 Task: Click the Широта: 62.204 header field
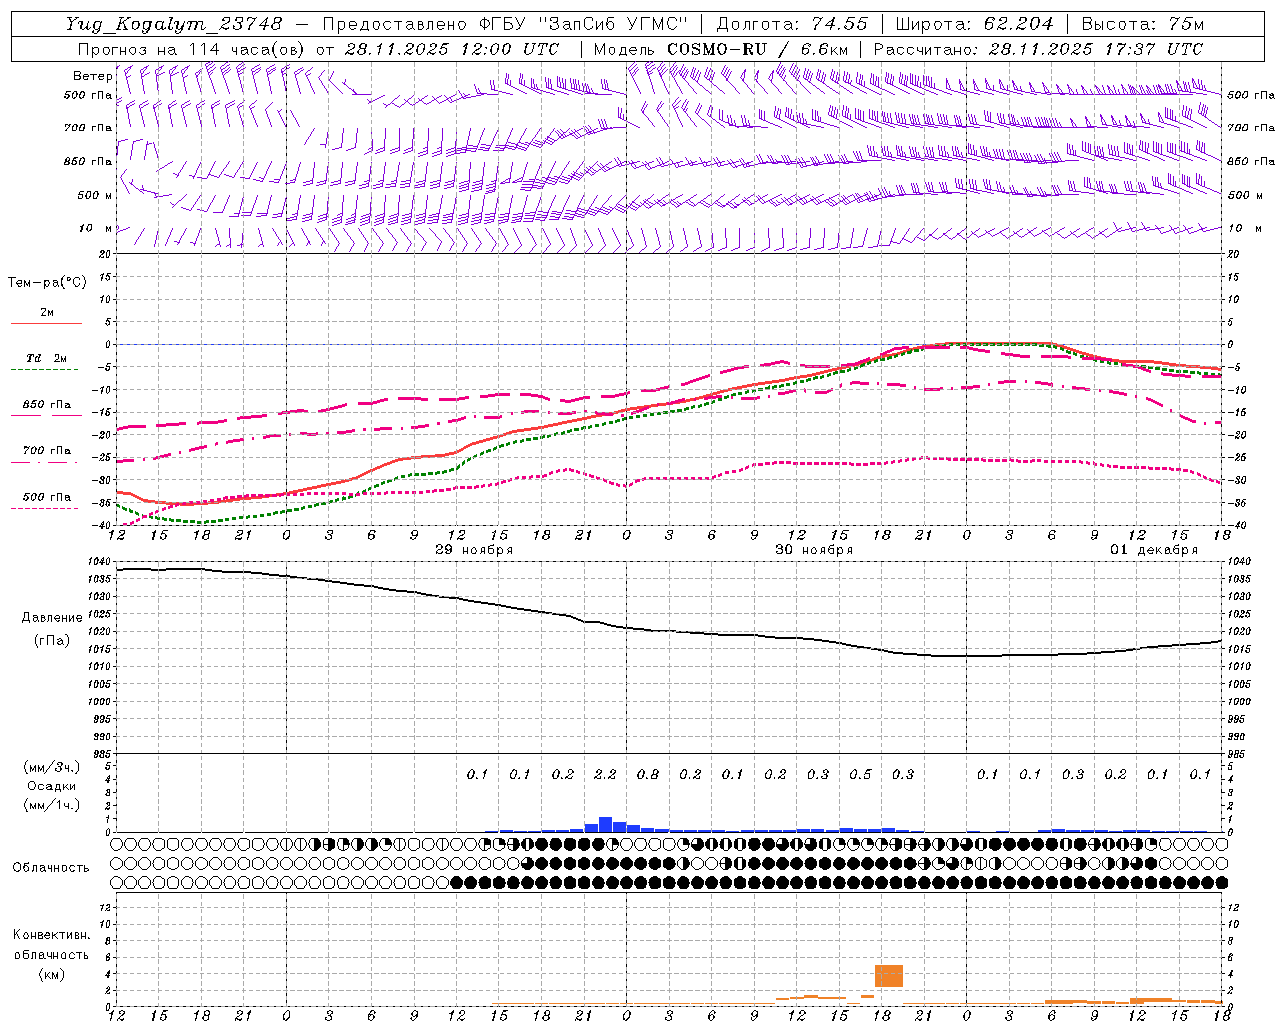(974, 24)
